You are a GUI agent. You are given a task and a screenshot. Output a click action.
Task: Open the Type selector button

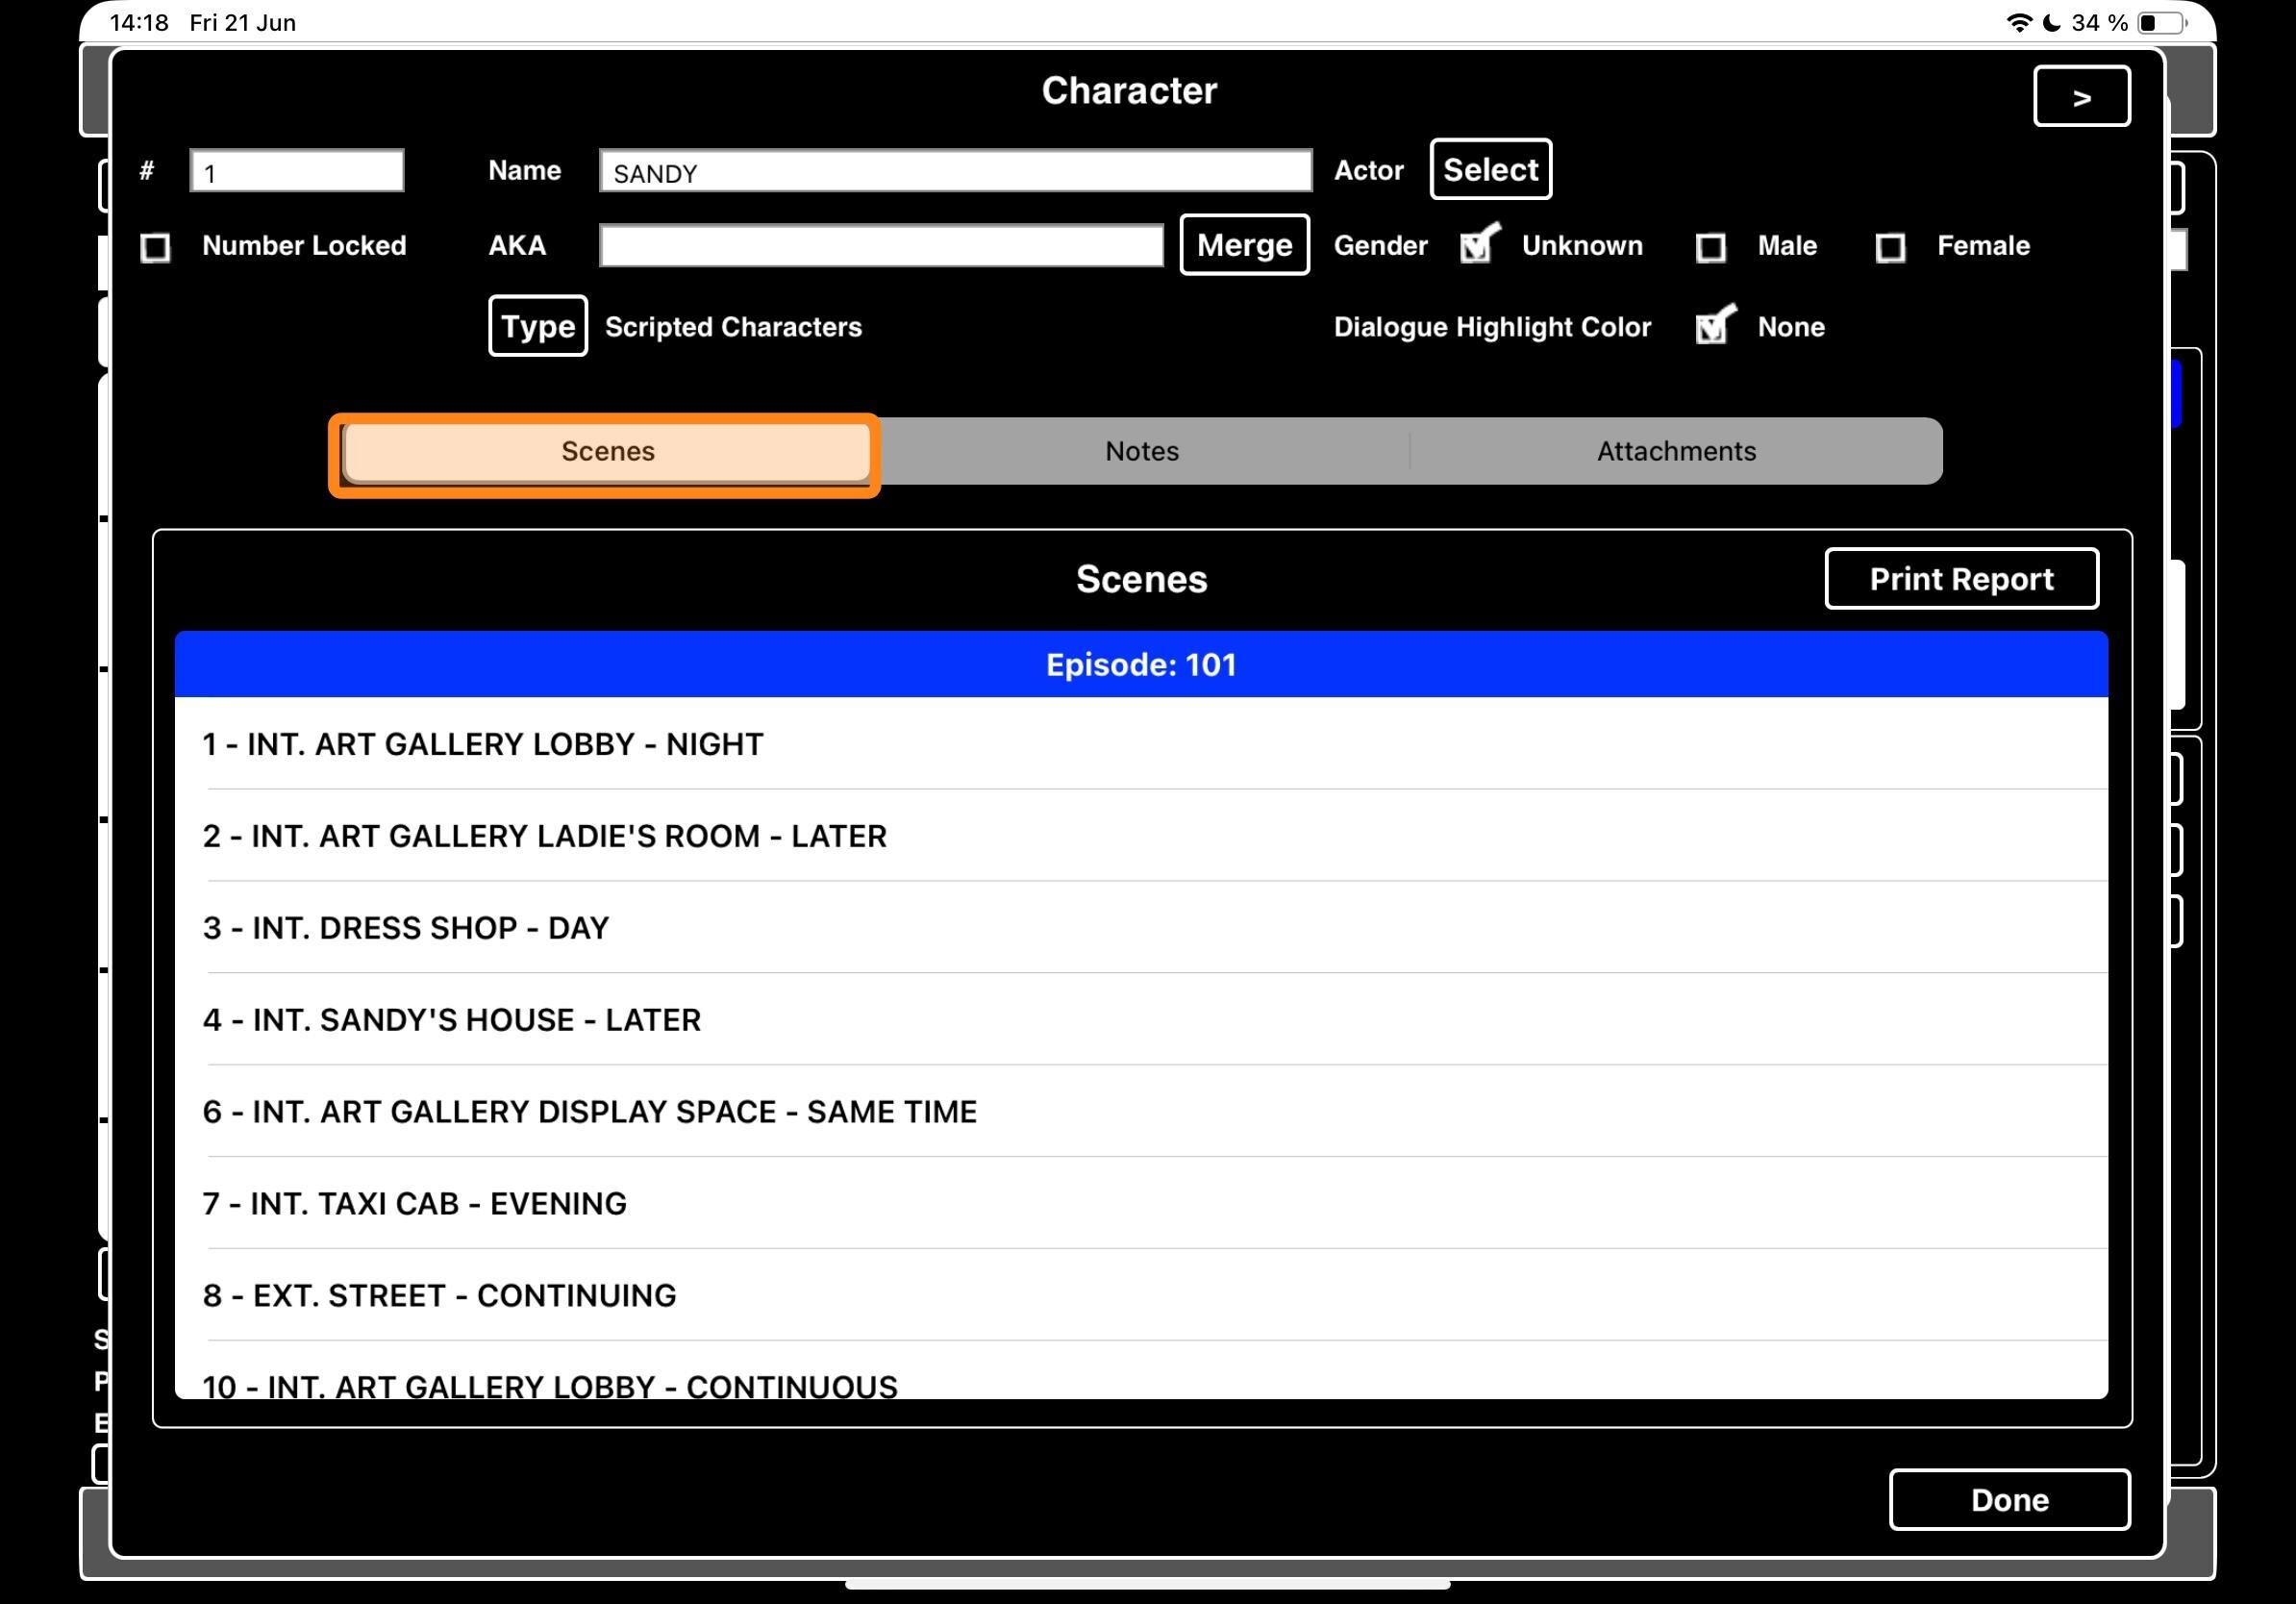click(x=537, y=326)
